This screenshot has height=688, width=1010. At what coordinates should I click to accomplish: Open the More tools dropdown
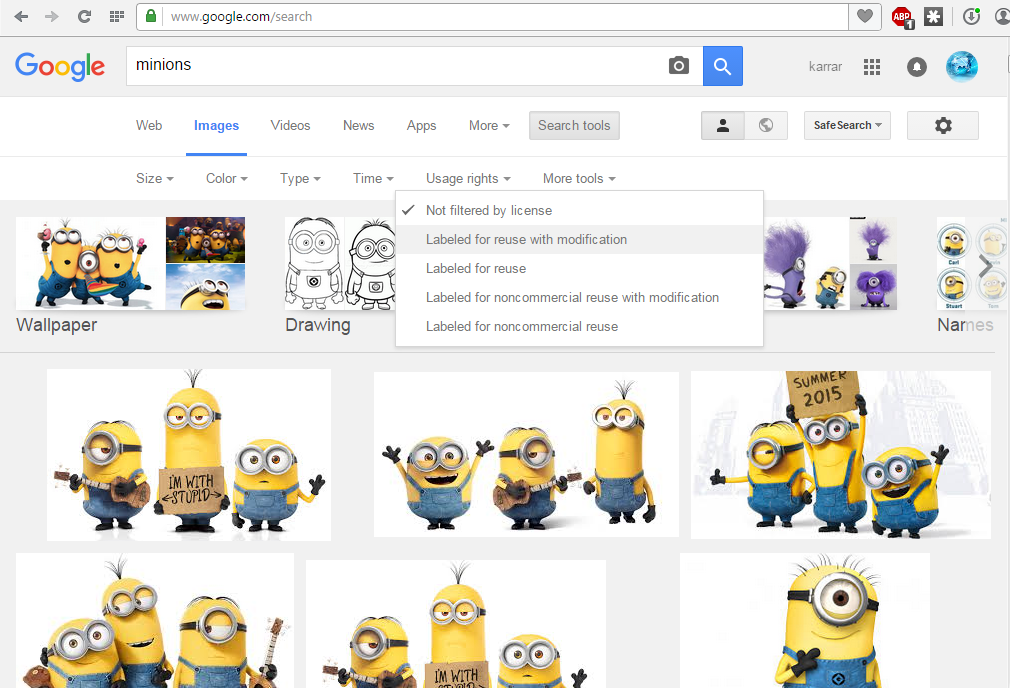point(579,178)
